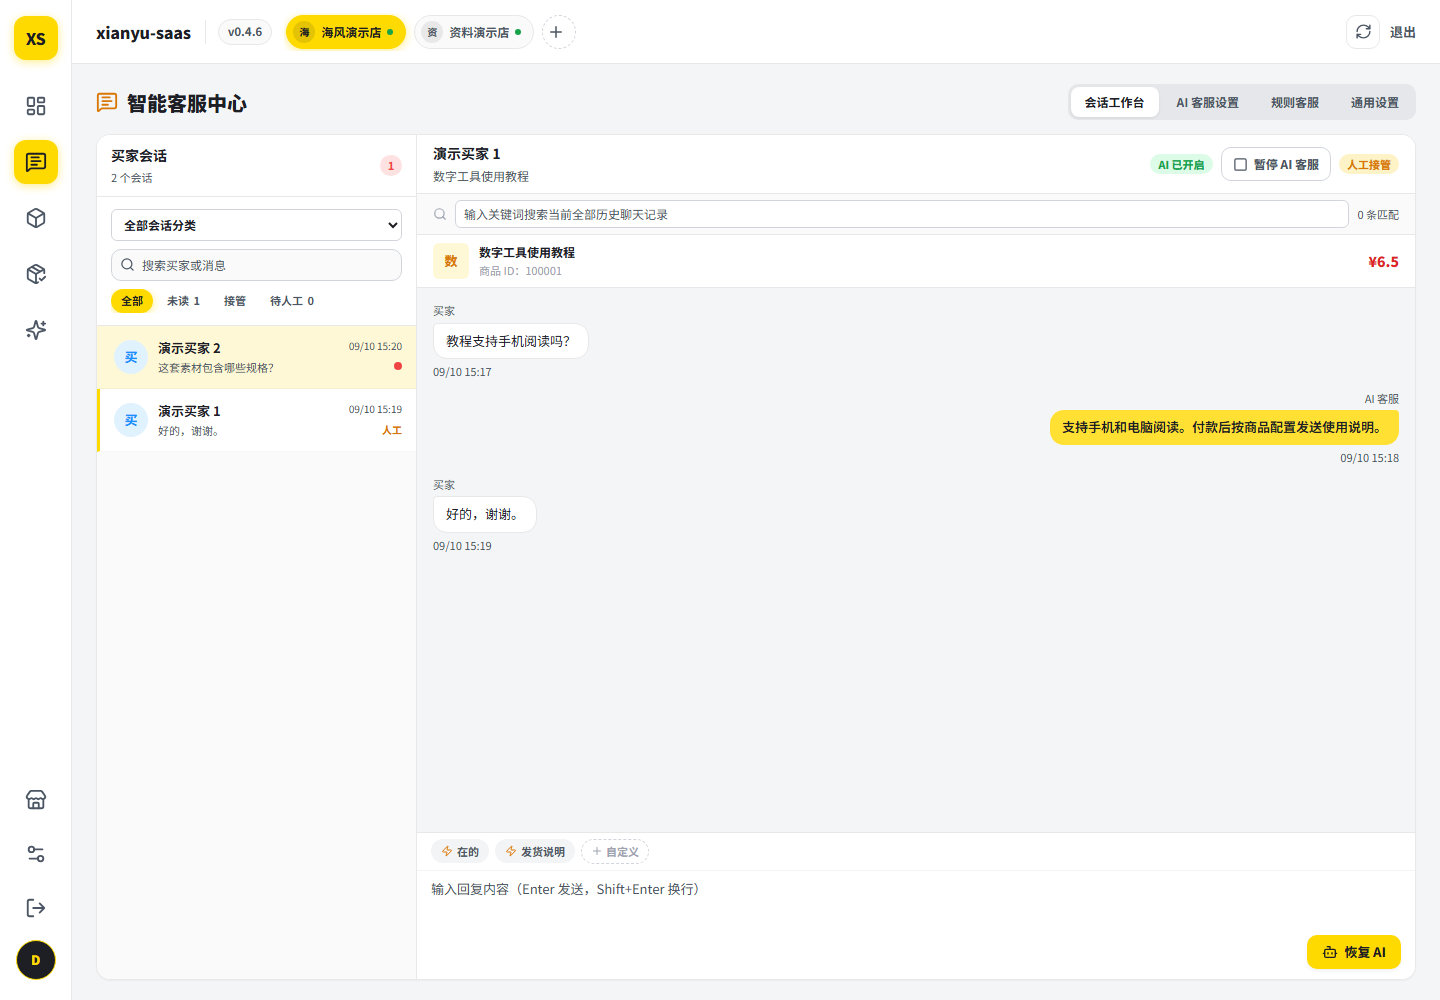Switch to 资料演示店 shop tab
The width and height of the screenshot is (1440, 1000).
pos(474,32)
